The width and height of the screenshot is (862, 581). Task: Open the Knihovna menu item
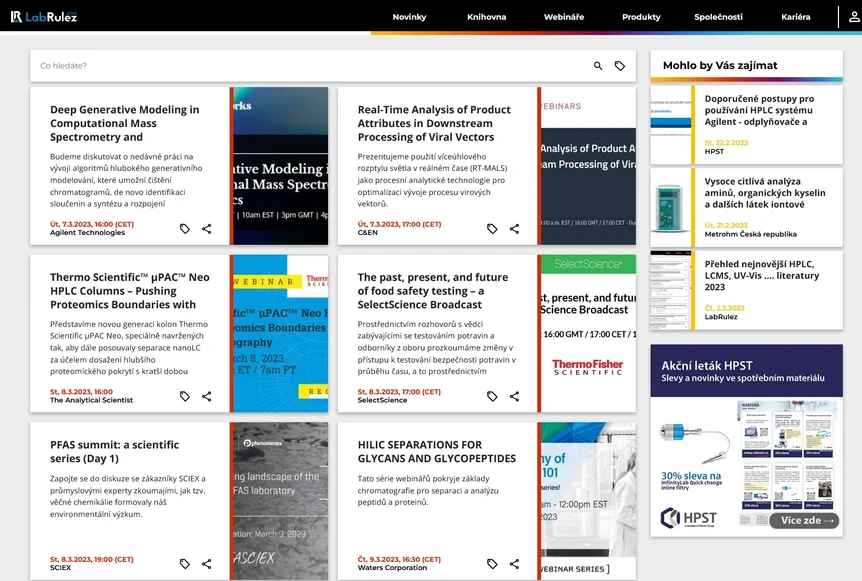click(x=487, y=17)
